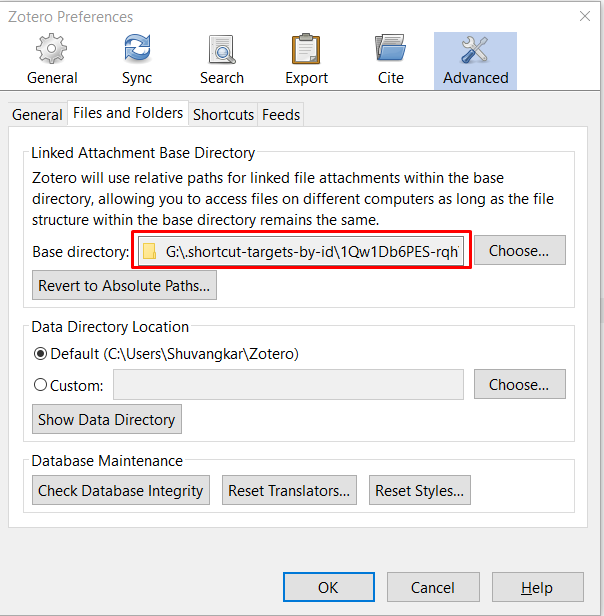Select the Default data directory radio button
The width and height of the screenshot is (604, 616).
point(40,354)
